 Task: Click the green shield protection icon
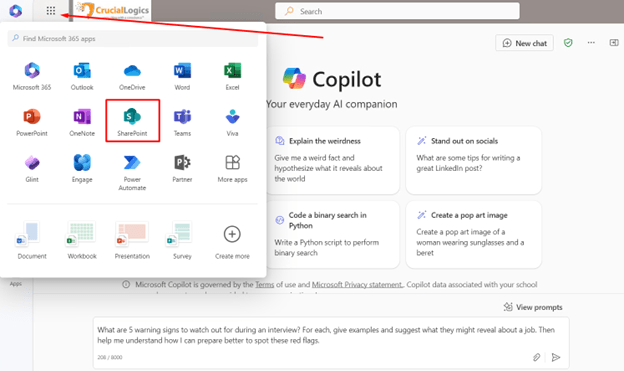tap(568, 43)
